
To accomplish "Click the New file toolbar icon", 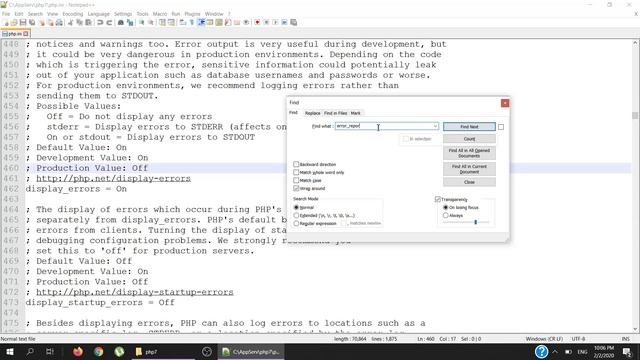I will pos(6,23).
